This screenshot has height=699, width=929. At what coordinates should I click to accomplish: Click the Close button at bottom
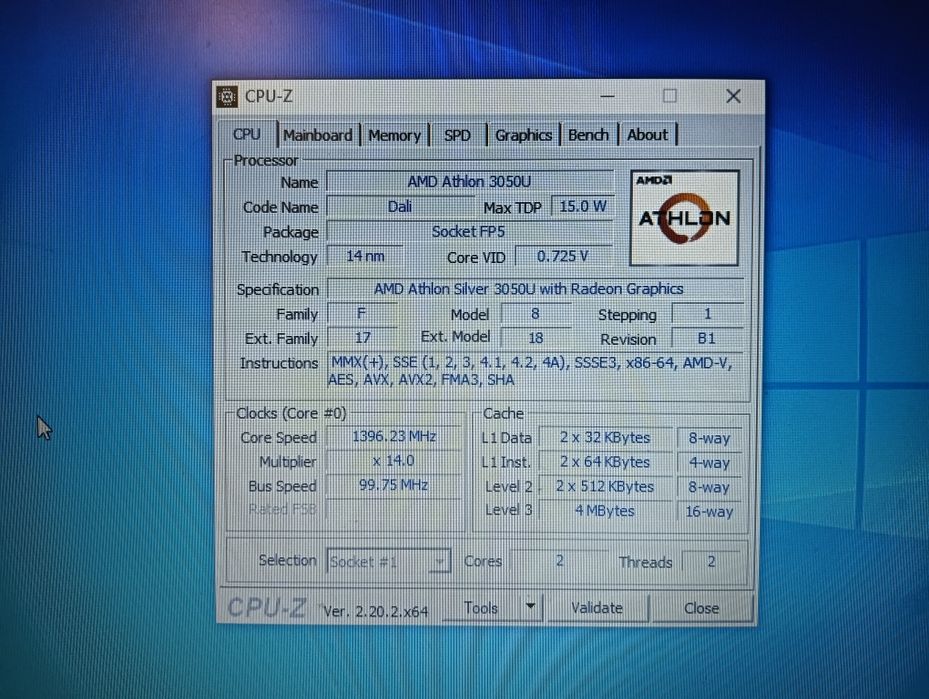point(701,608)
